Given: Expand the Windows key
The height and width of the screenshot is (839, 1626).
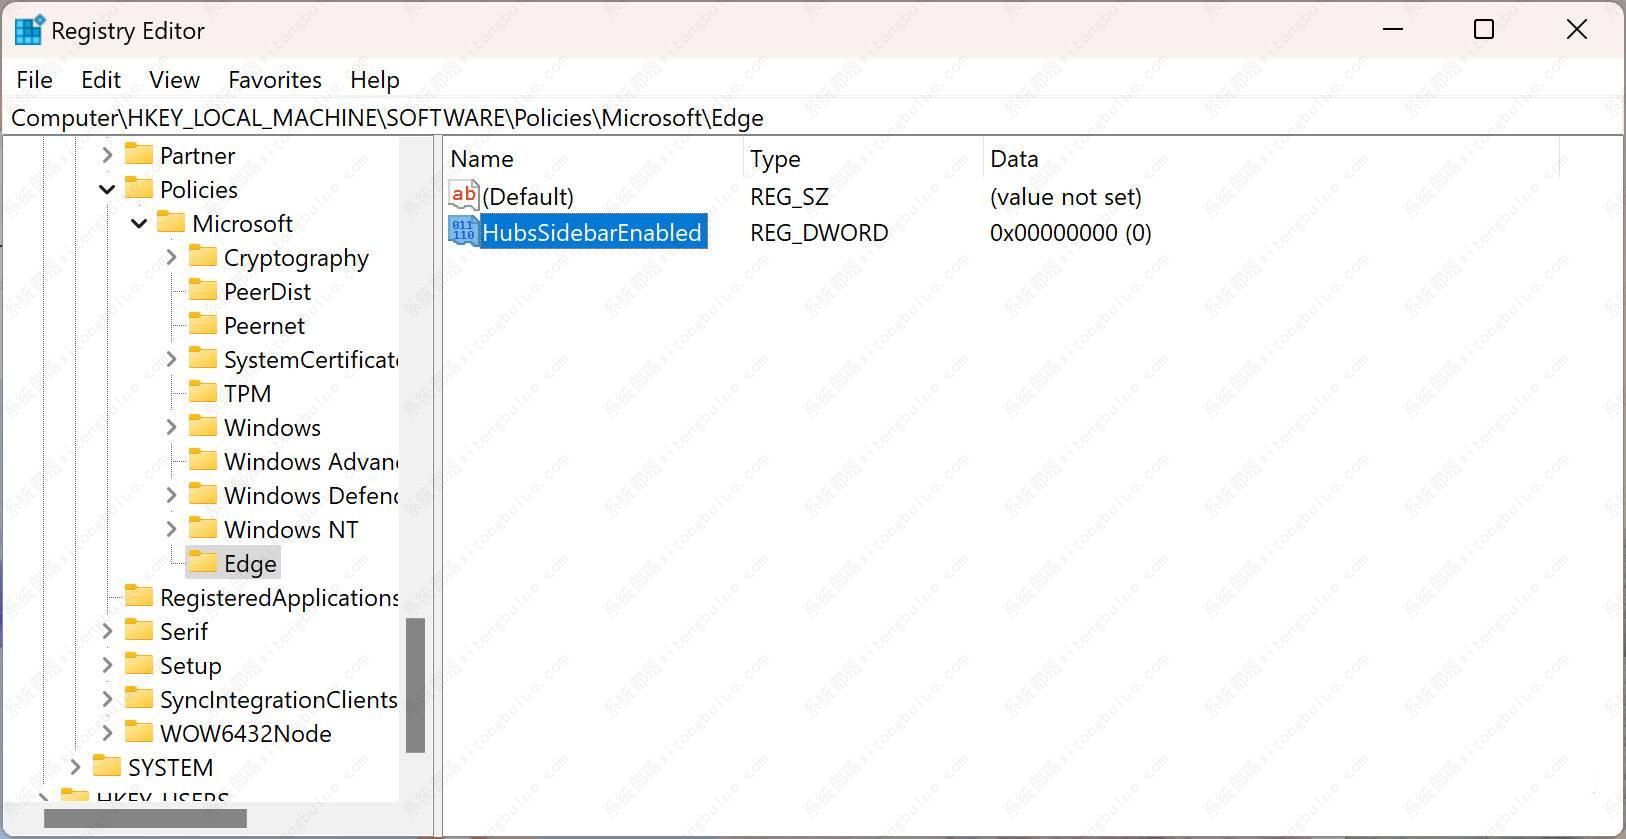Looking at the screenshot, I should point(171,428).
